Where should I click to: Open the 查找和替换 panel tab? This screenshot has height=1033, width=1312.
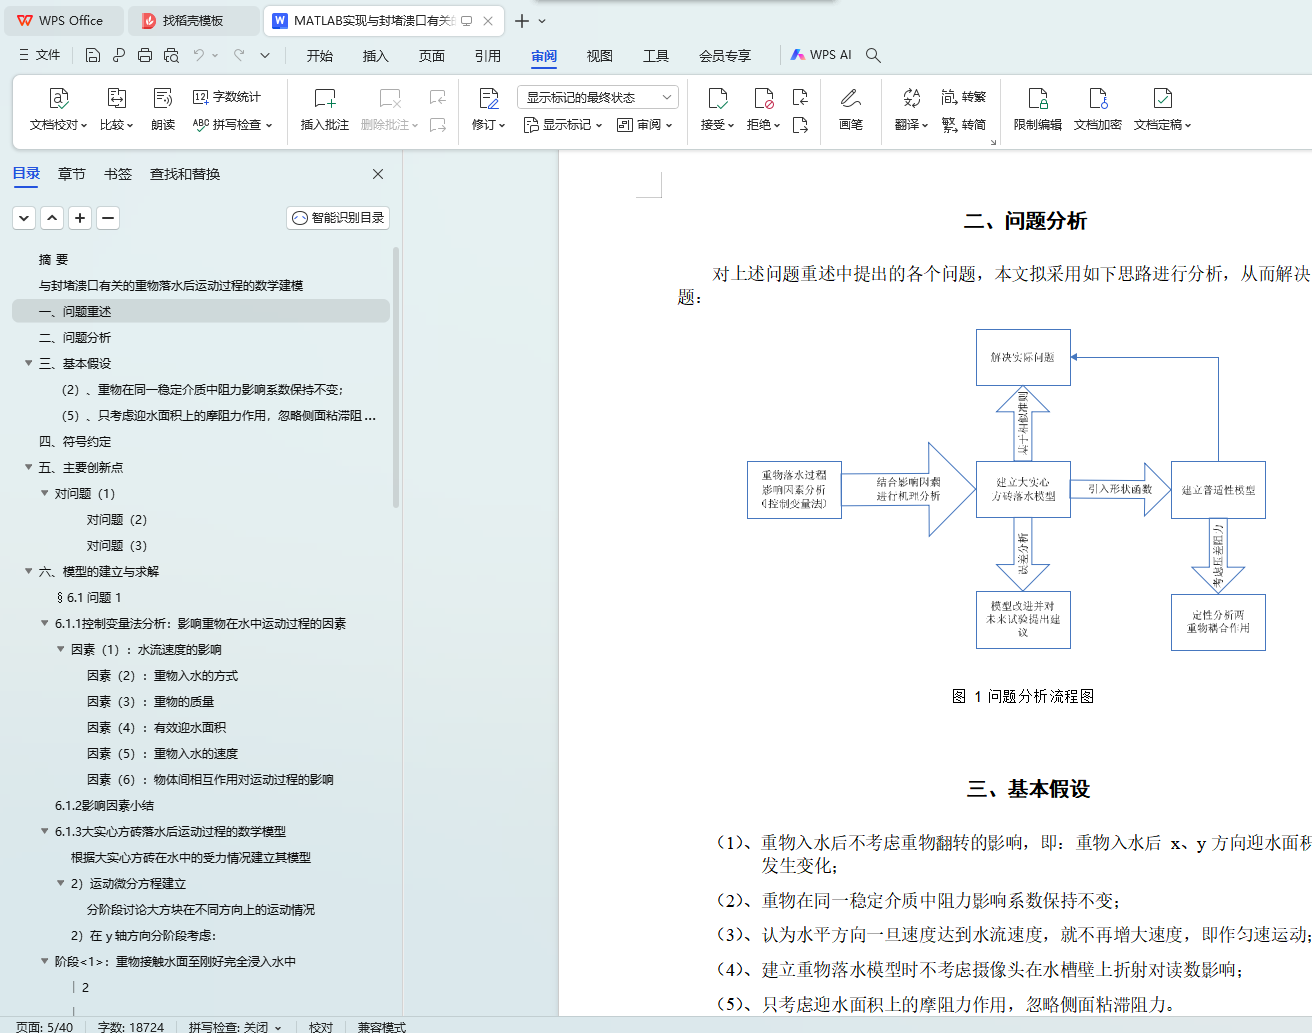click(185, 174)
